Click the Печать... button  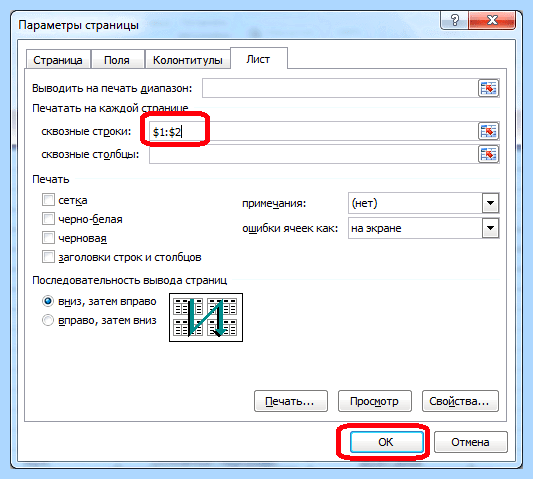pos(291,401)
